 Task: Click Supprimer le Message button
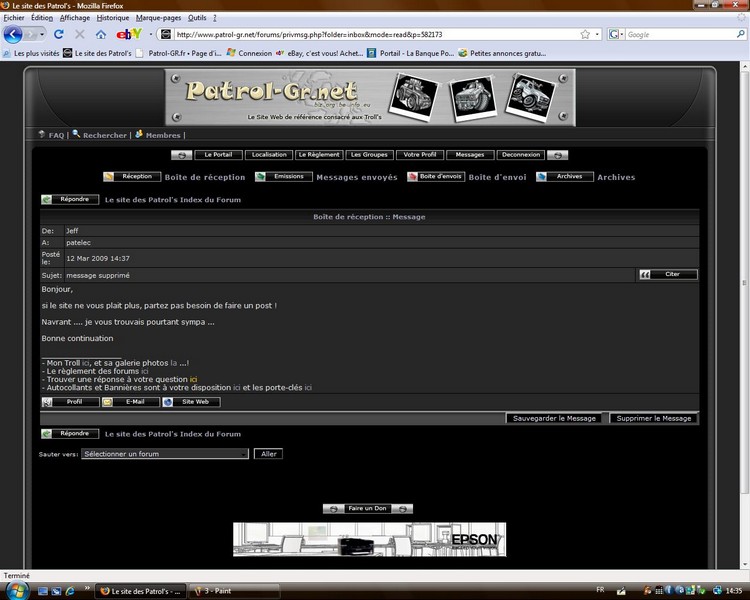[653, 418]
